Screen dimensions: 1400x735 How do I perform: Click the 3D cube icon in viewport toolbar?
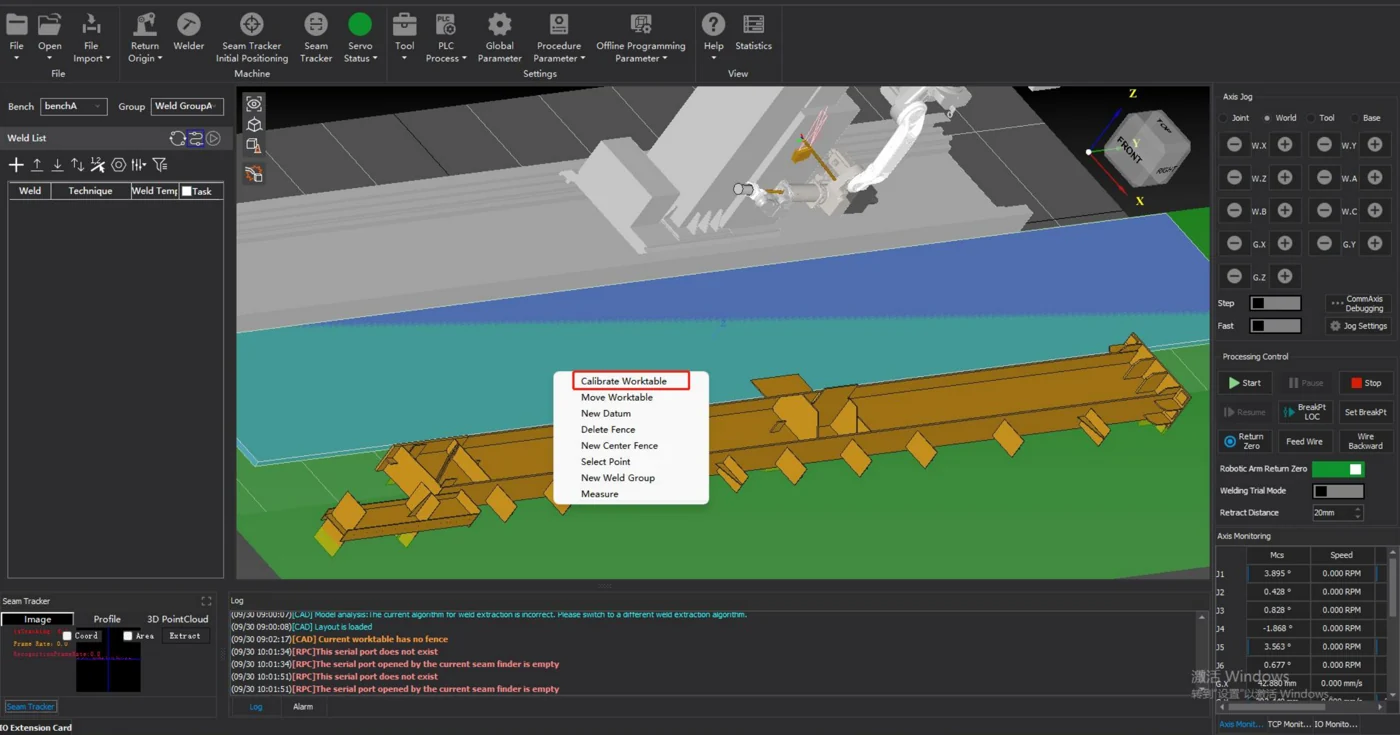(x=254, y=125)
